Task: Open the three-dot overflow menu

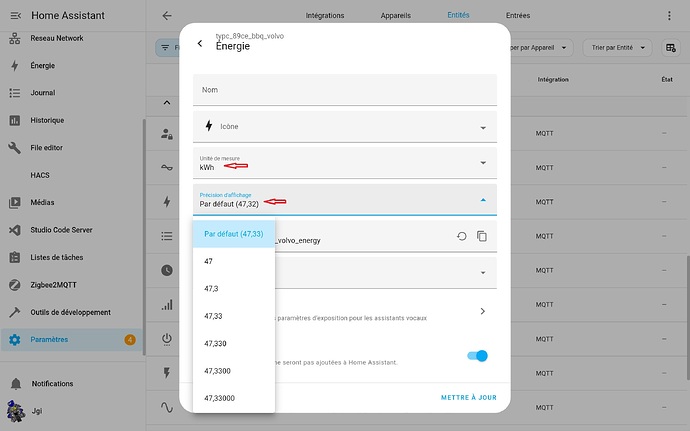Action: (669, 16)
